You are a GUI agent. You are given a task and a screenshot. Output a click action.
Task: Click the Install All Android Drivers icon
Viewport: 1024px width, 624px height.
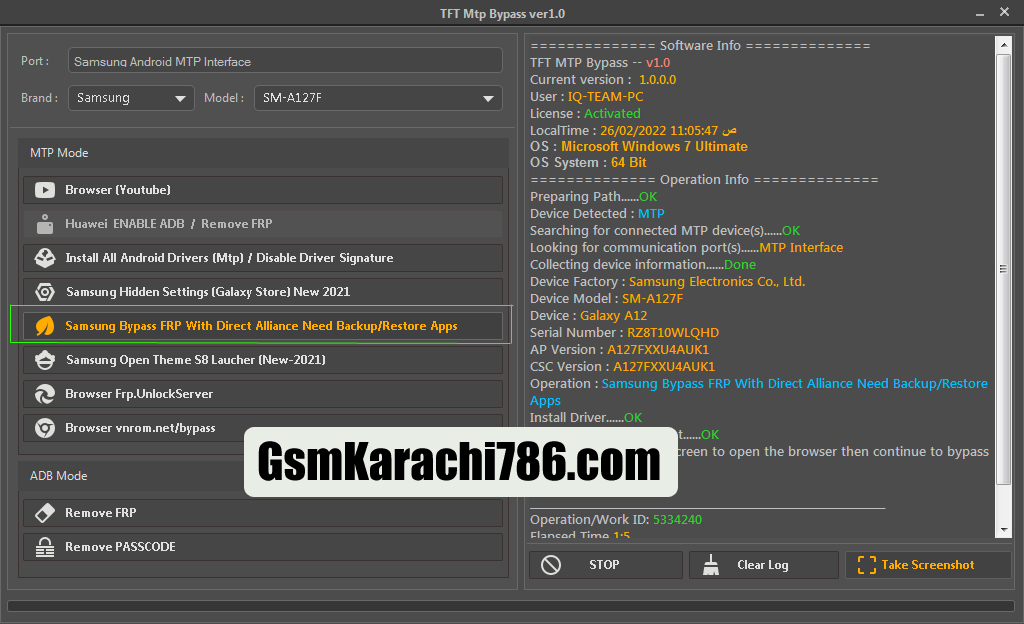(x=45, y=258)
